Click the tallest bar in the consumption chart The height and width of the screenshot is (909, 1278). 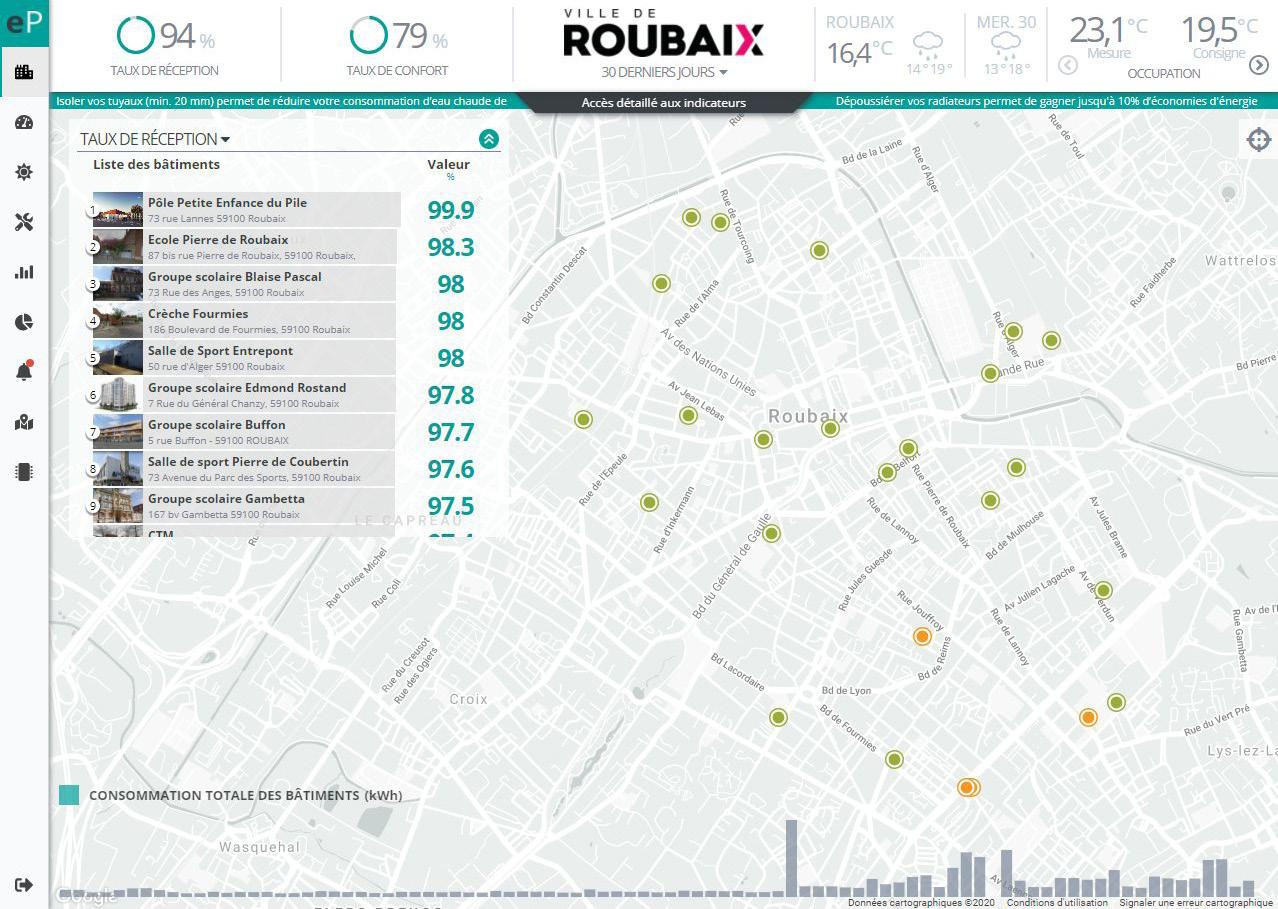coord(791,858)
